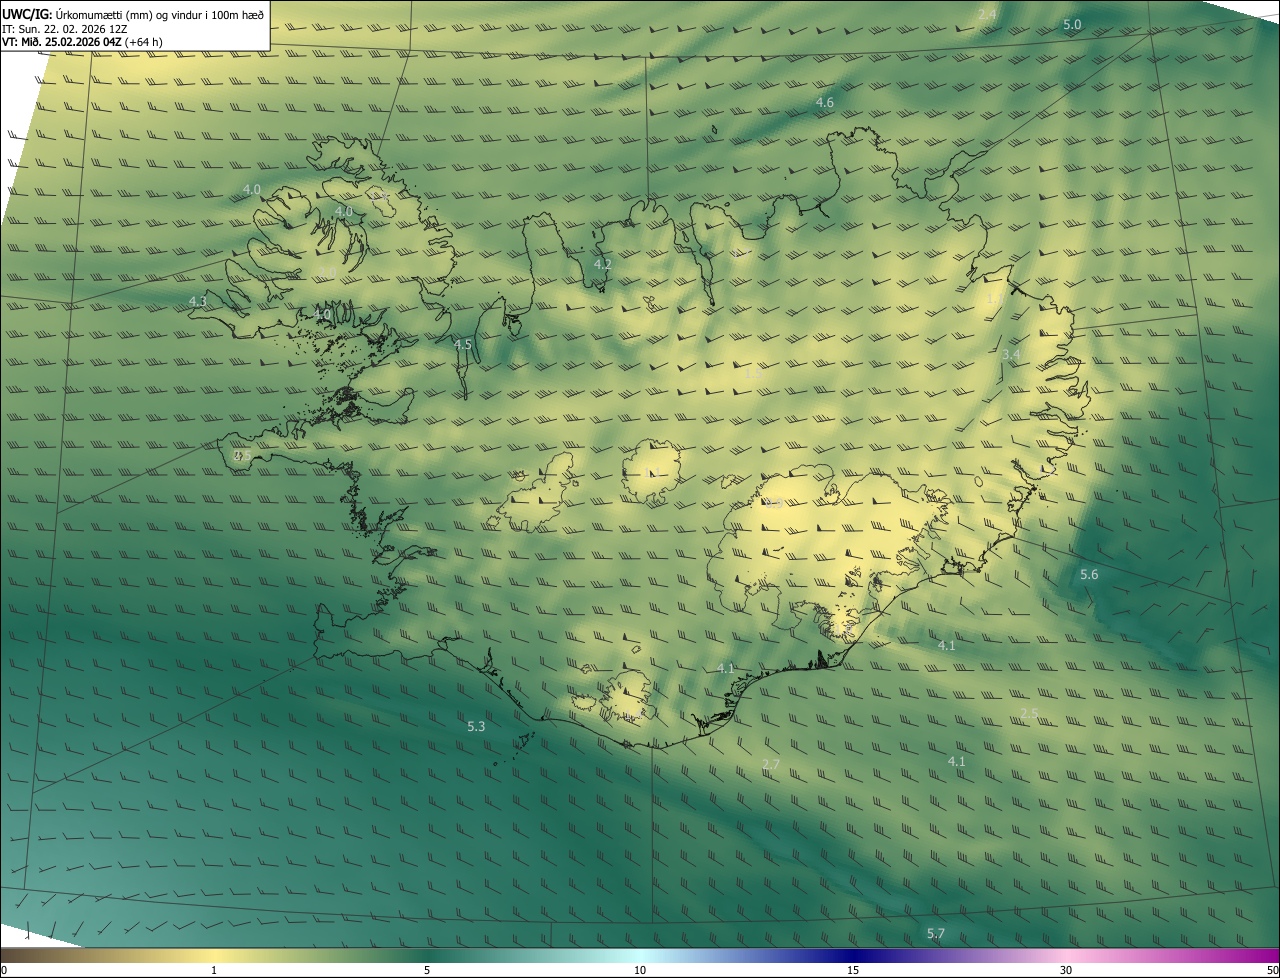Click the 'VT: Mið. 25.02.2026 04Z (+64 h)' line

[82, 42]
